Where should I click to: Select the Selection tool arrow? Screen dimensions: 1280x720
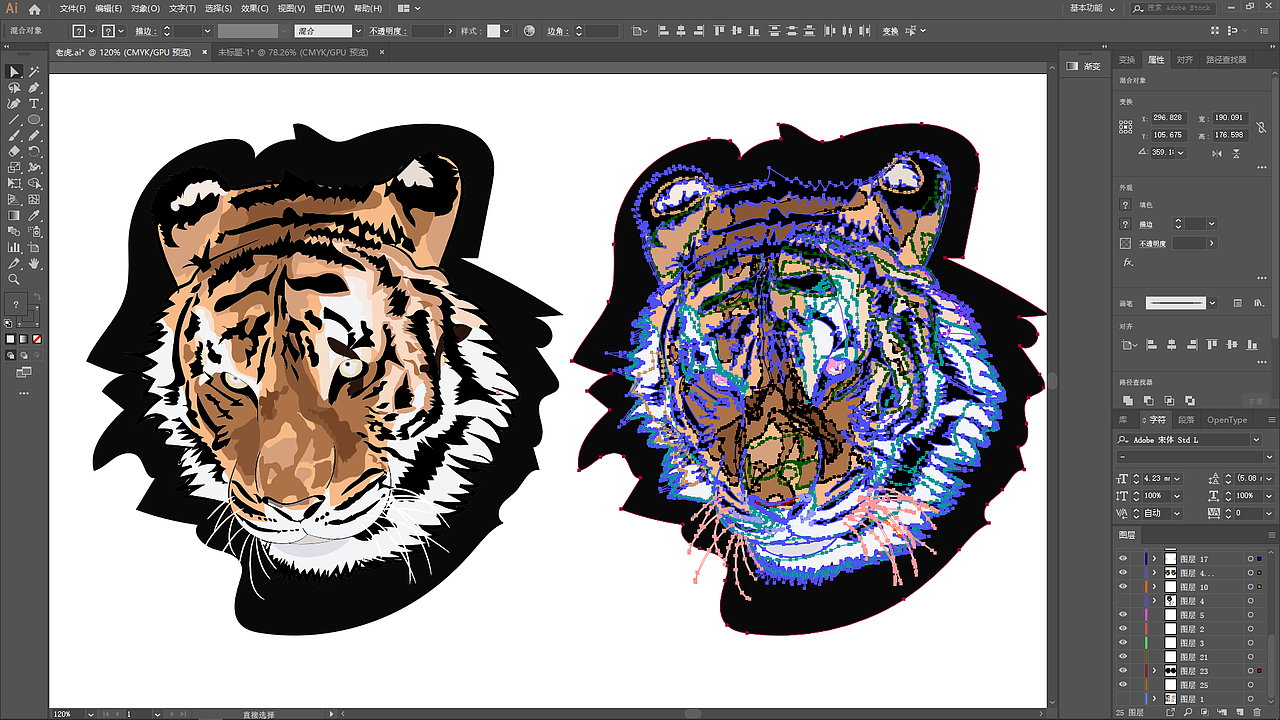point(14,72)
